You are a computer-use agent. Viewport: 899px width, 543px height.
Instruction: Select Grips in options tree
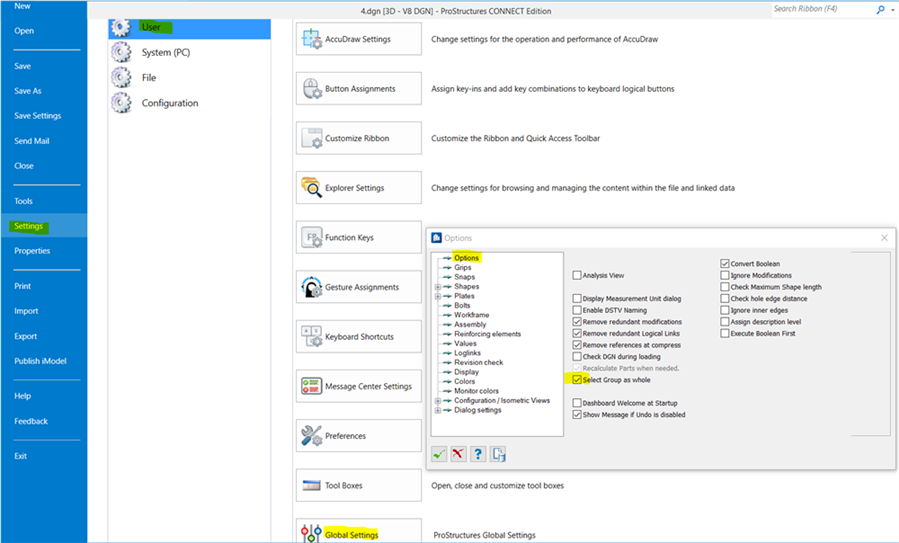click(463, 267)
